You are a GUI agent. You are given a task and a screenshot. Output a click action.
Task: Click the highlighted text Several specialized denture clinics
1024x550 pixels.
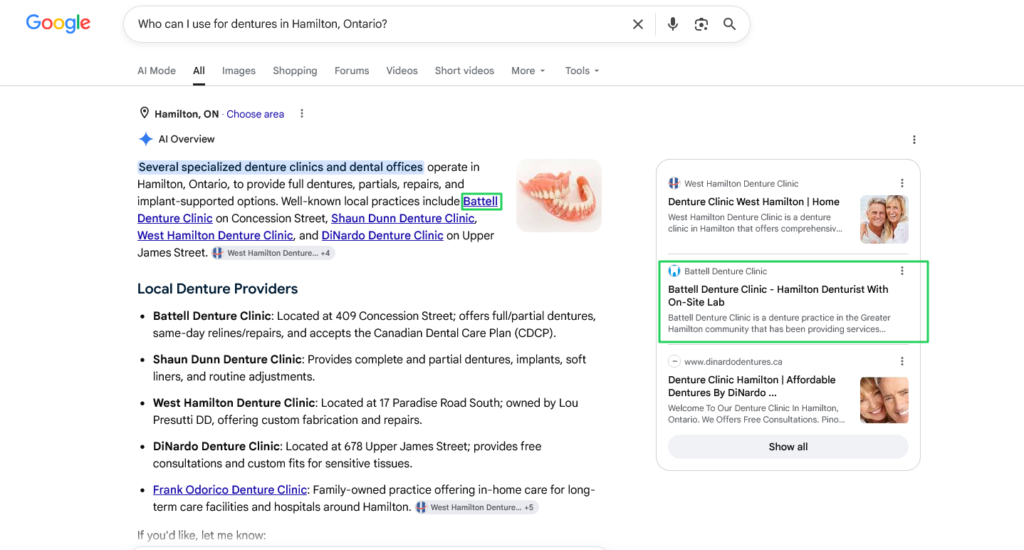(x=281, y=167)
